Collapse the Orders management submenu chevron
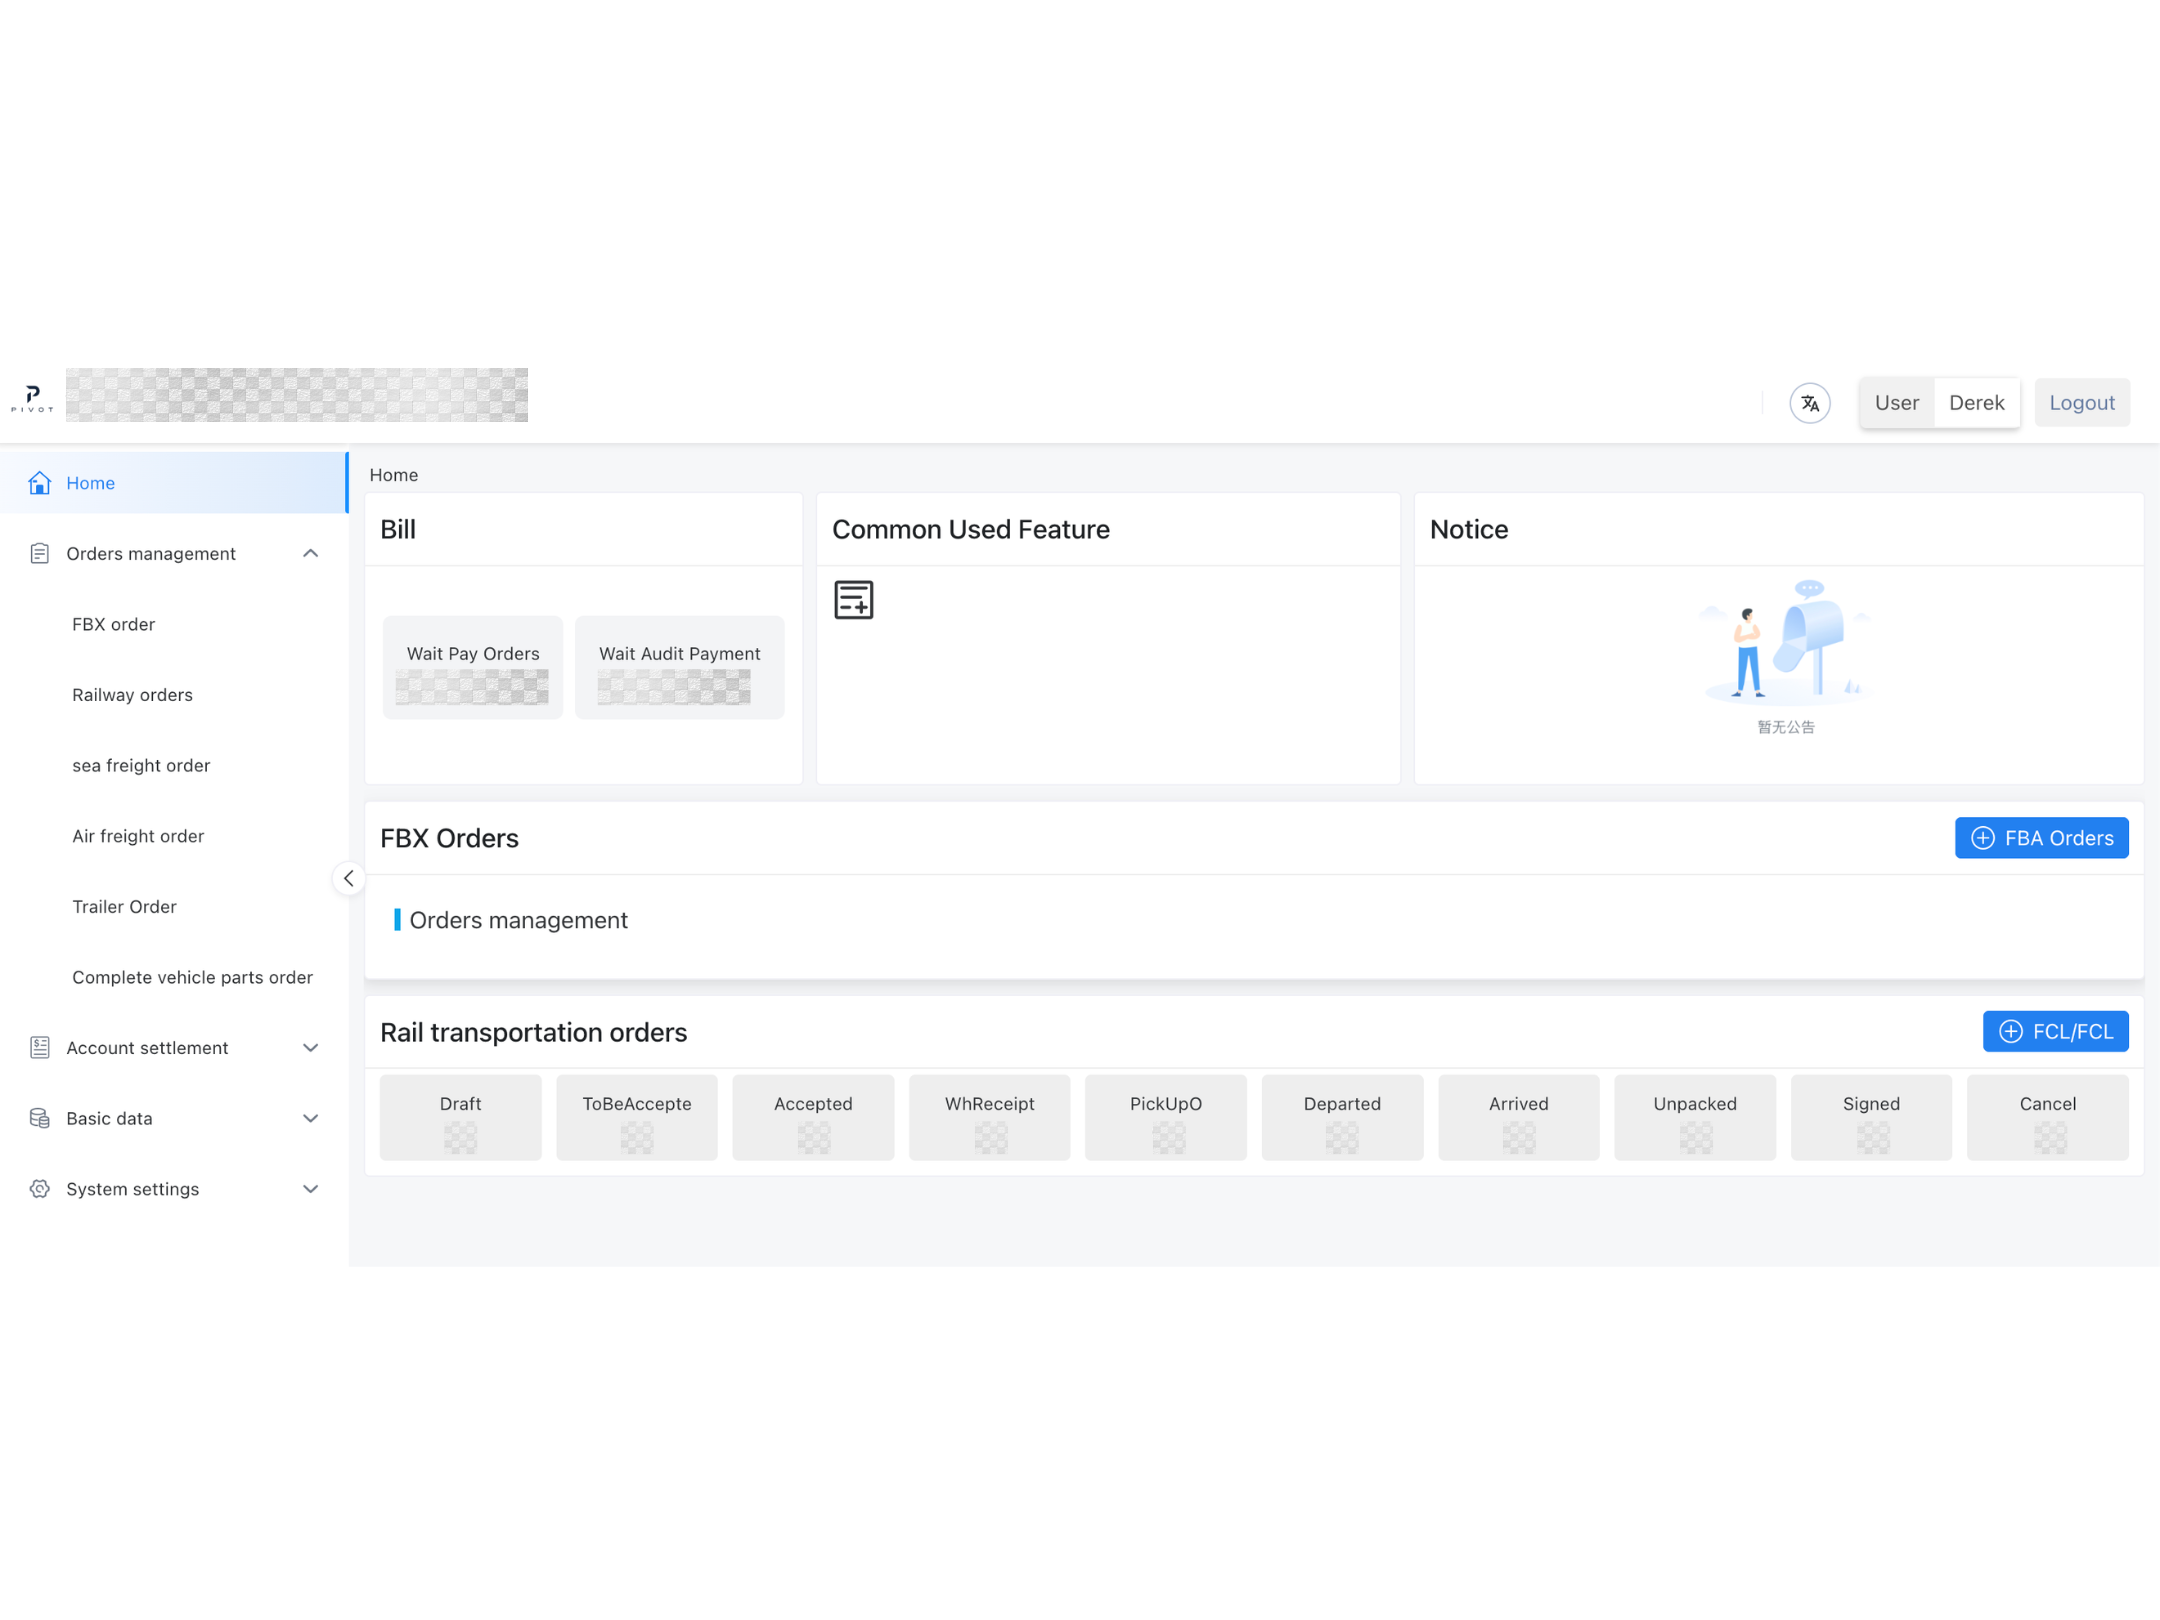Viewport: 2160px width, 1620px height. (310, 553)
